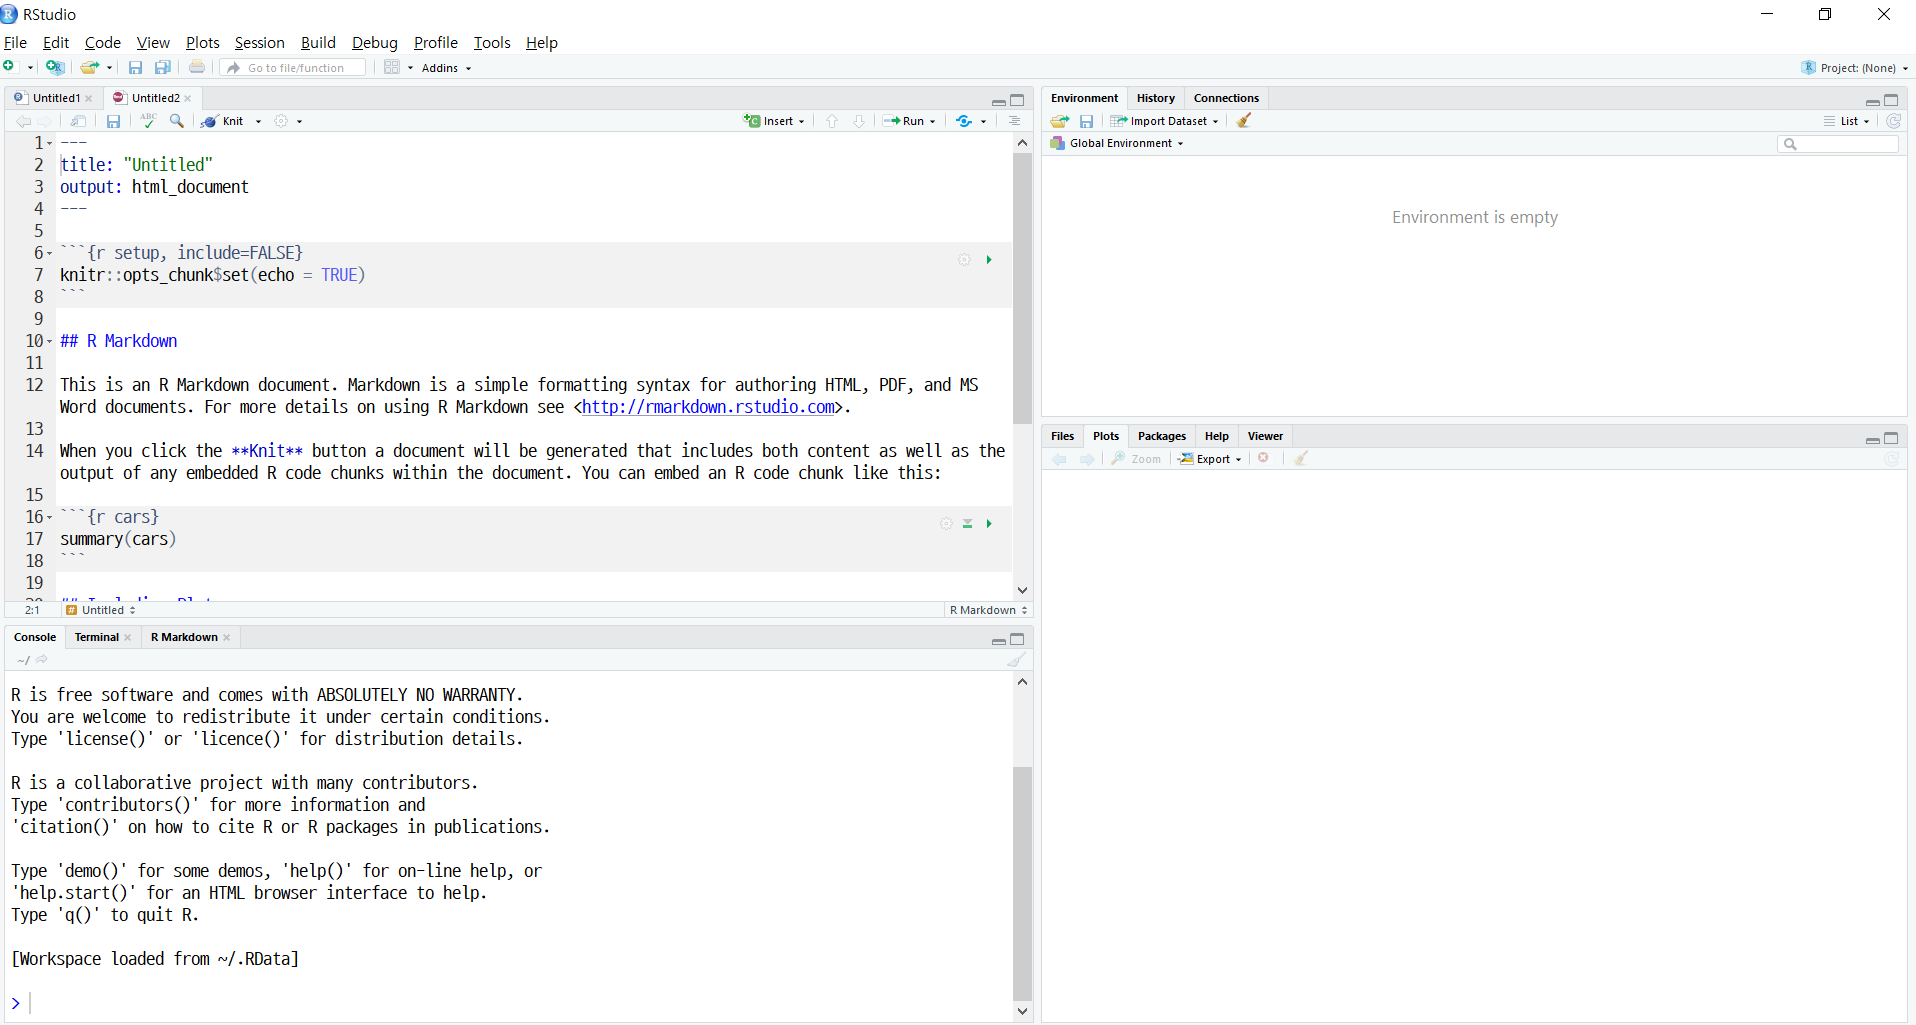Go to next chunk down arrow
This screenshot has width=1916, height=1025.
point(859,121)
